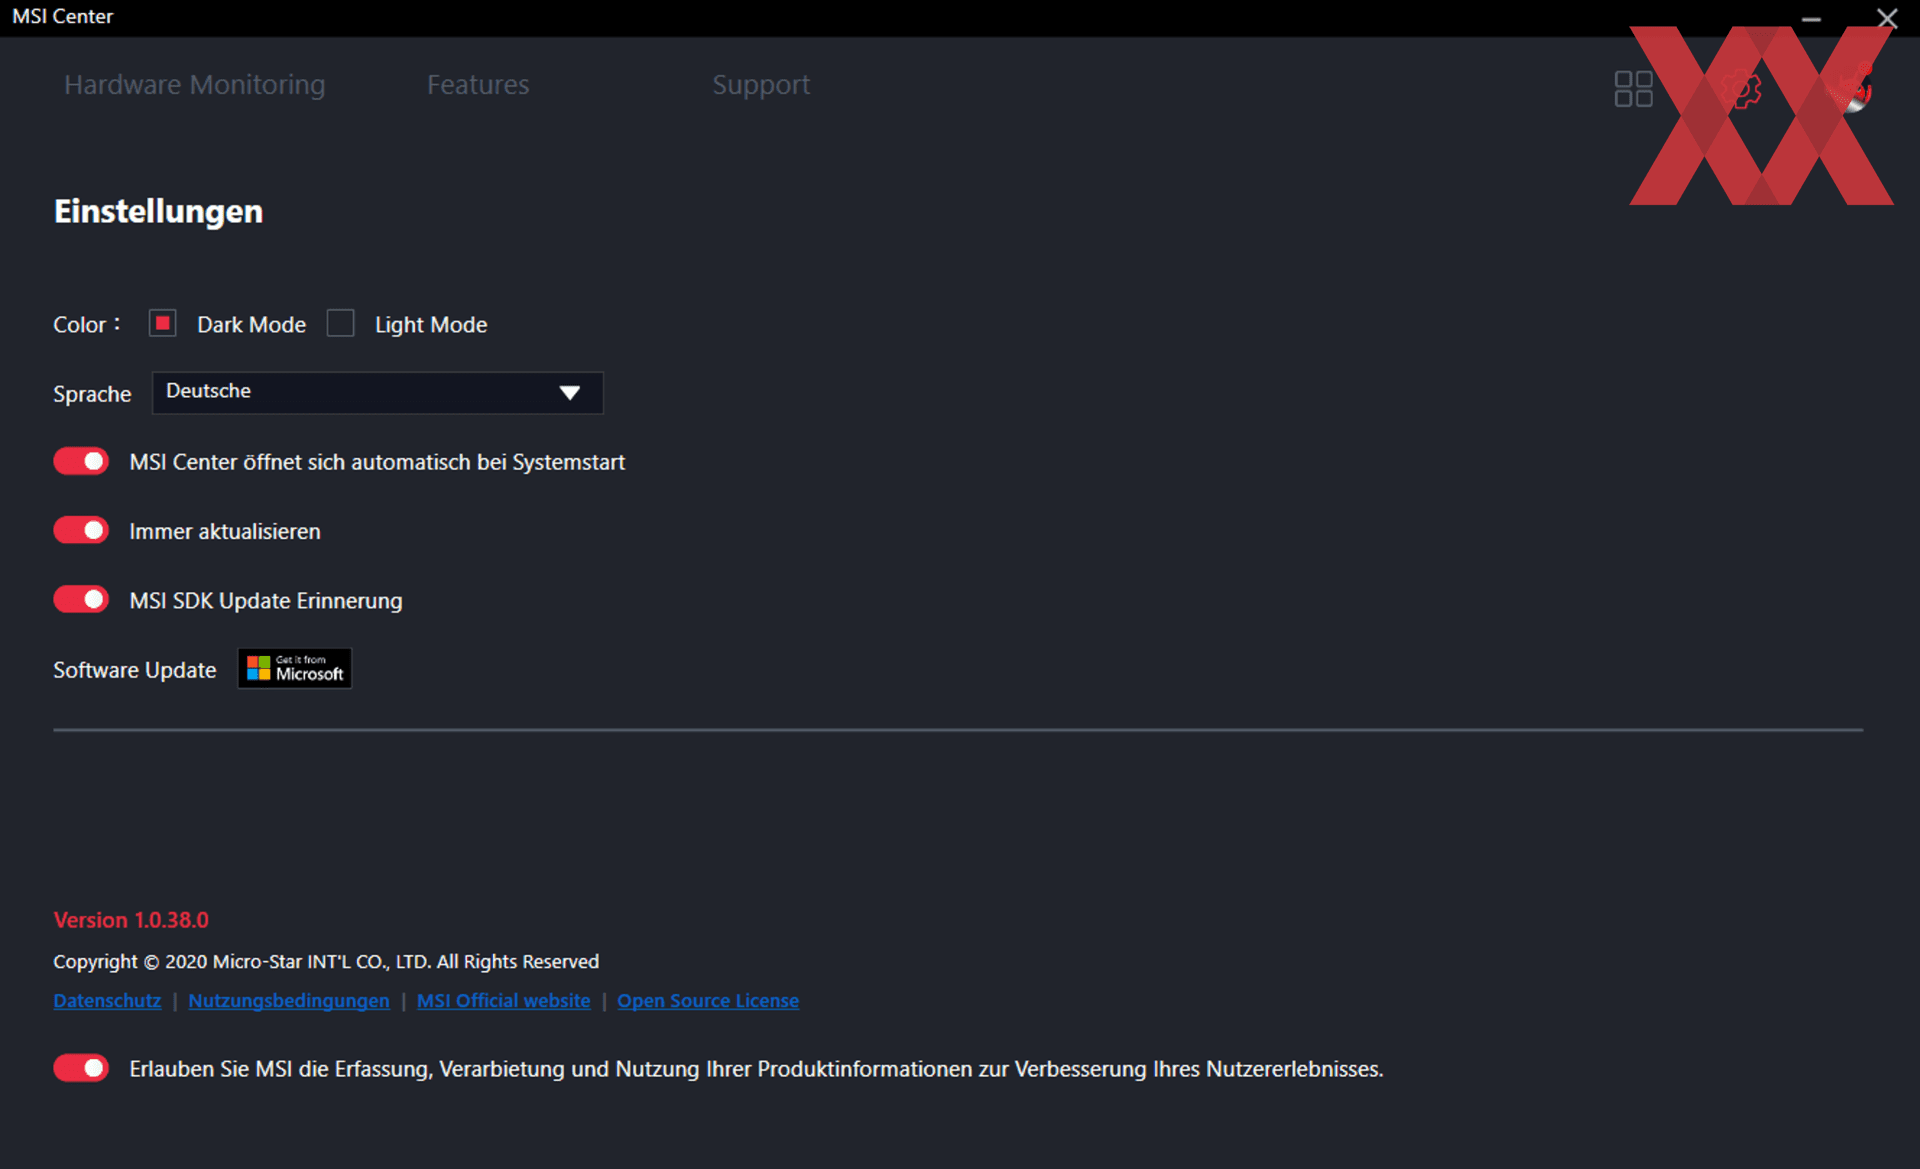The image size is (1920, 1169).
Task: Toggle the Produktinformationen data collection switch
Action: click(81, 1068)
